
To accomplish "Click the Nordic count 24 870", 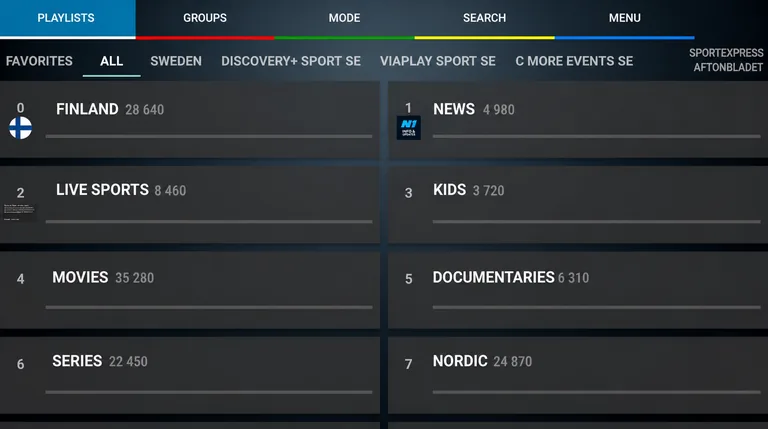I will point(513,362).
